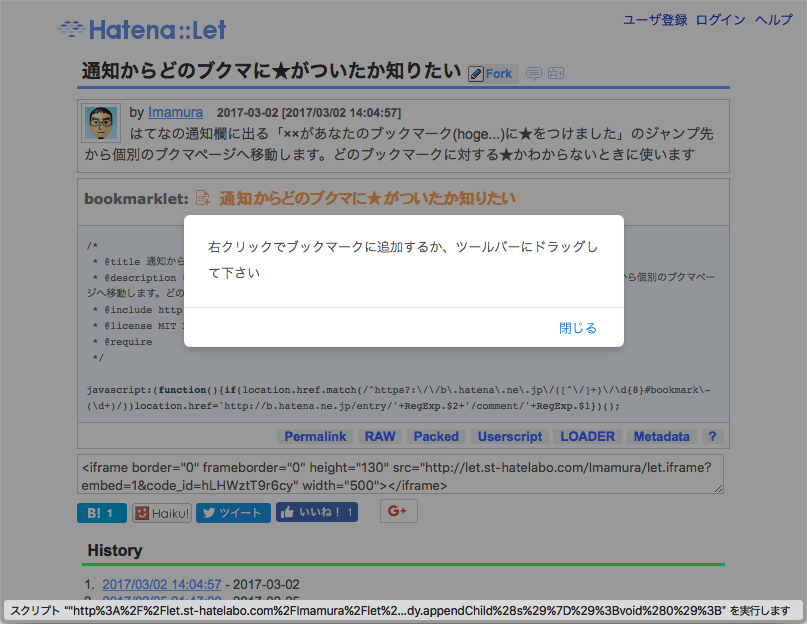Close the dialog with 閉じる

pyautogui.click(x=577, y=328)
